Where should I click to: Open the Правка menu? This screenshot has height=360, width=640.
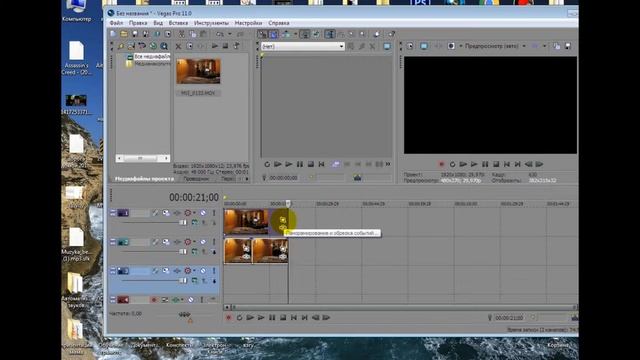138,23
